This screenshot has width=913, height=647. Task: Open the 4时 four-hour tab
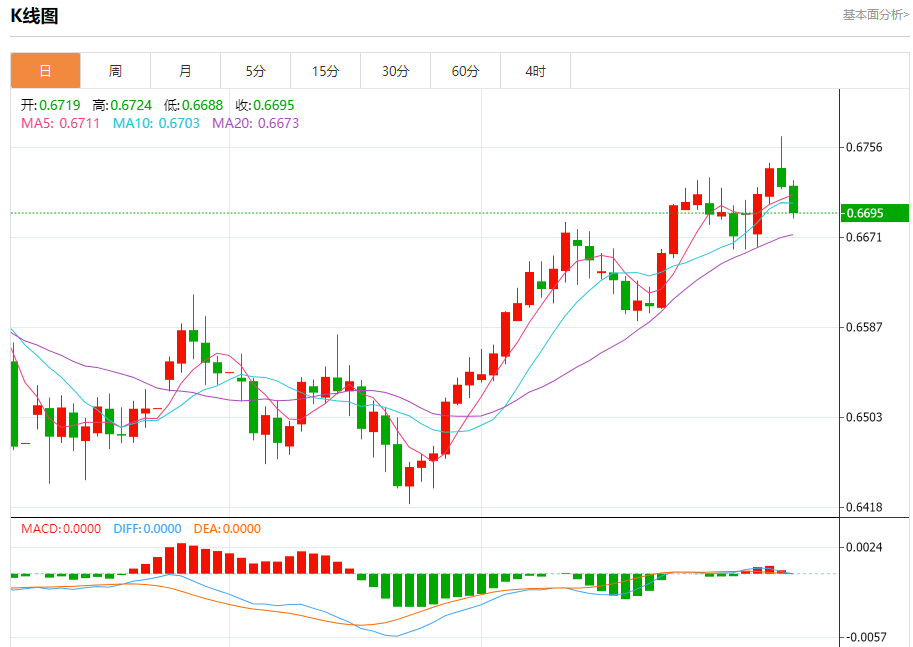[535, 71]
